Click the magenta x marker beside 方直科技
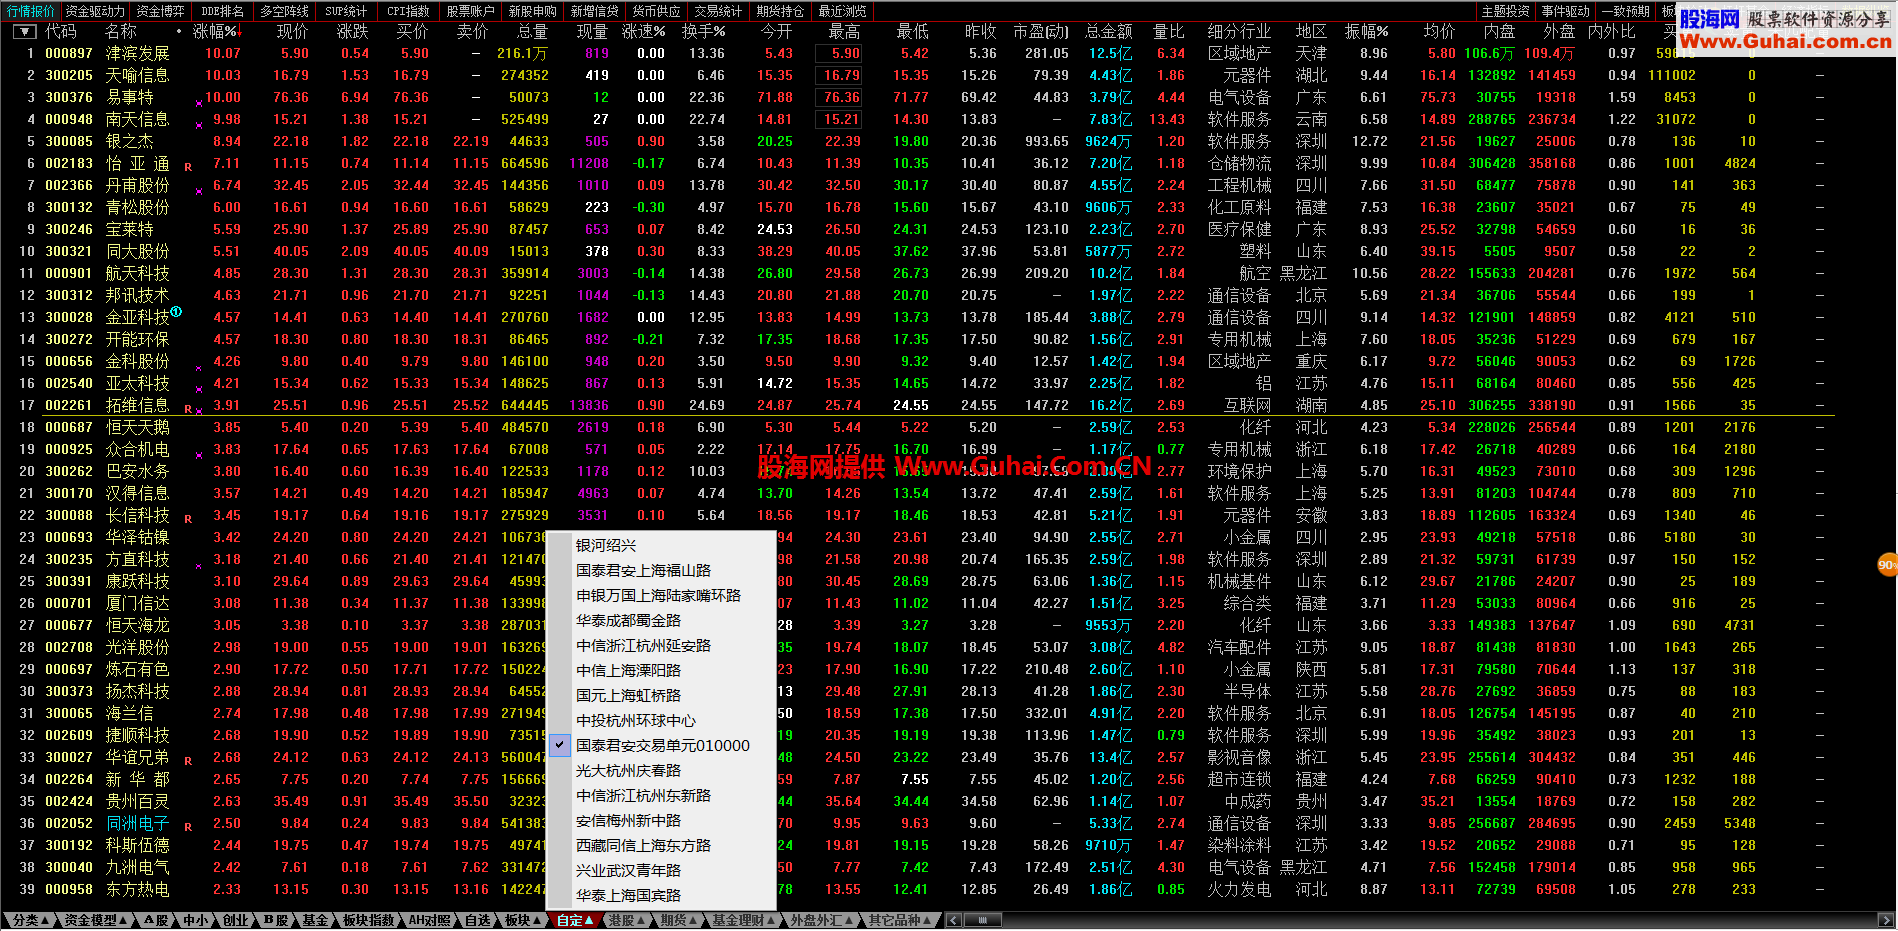This screenshot has width=1898, height=931. pos(199,565)
